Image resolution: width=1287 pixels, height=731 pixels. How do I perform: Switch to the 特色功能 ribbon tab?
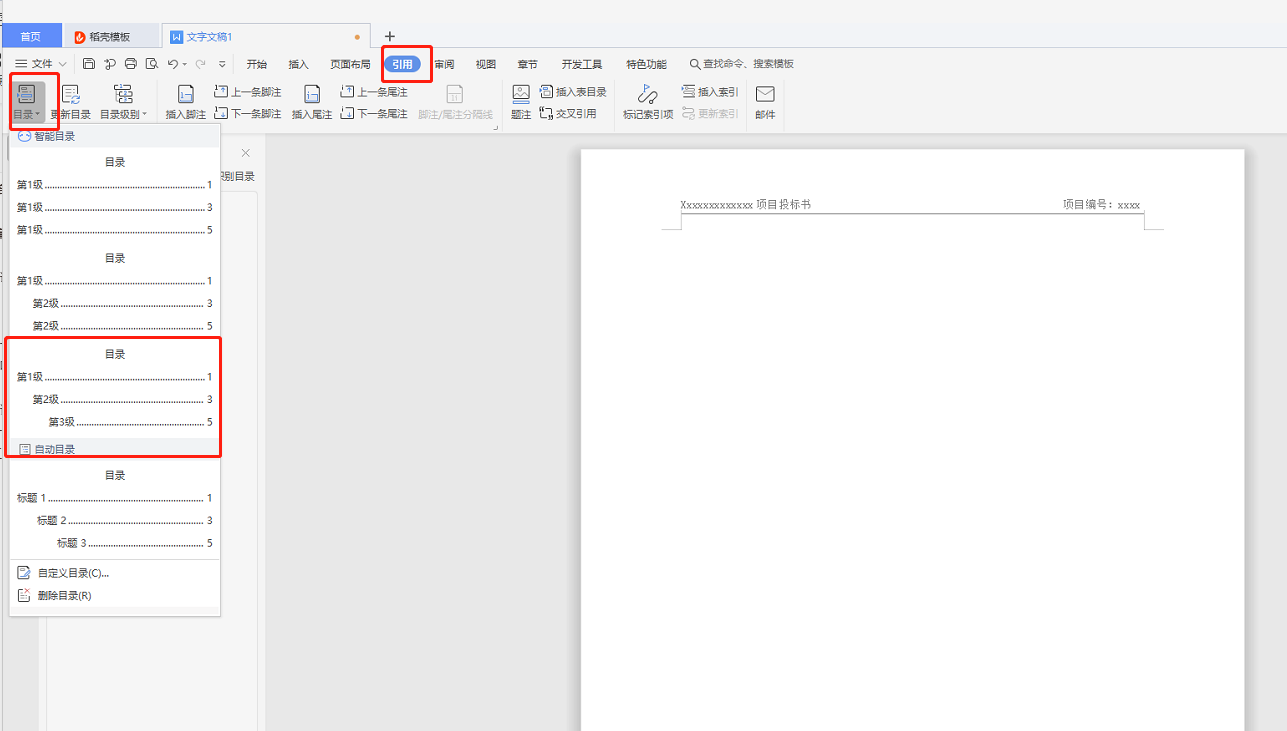click(647, 64)
